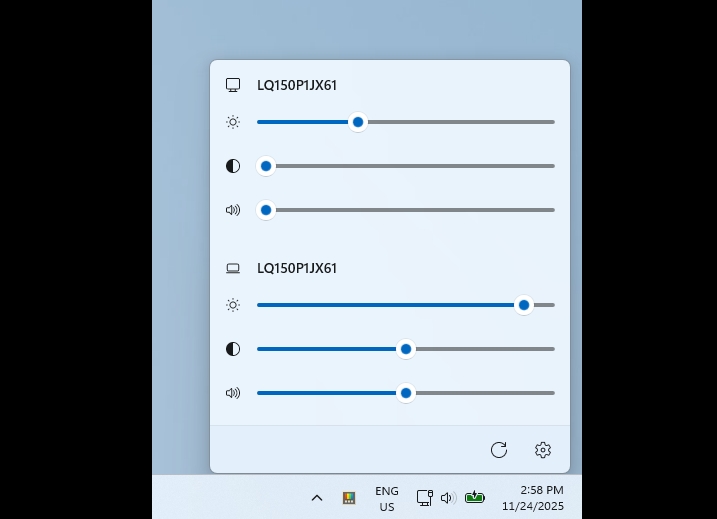The image size is (717, 519).
Task: Click the desktop monitor icon beside the first LQ150P1JX61
Action: pos(233,85)
